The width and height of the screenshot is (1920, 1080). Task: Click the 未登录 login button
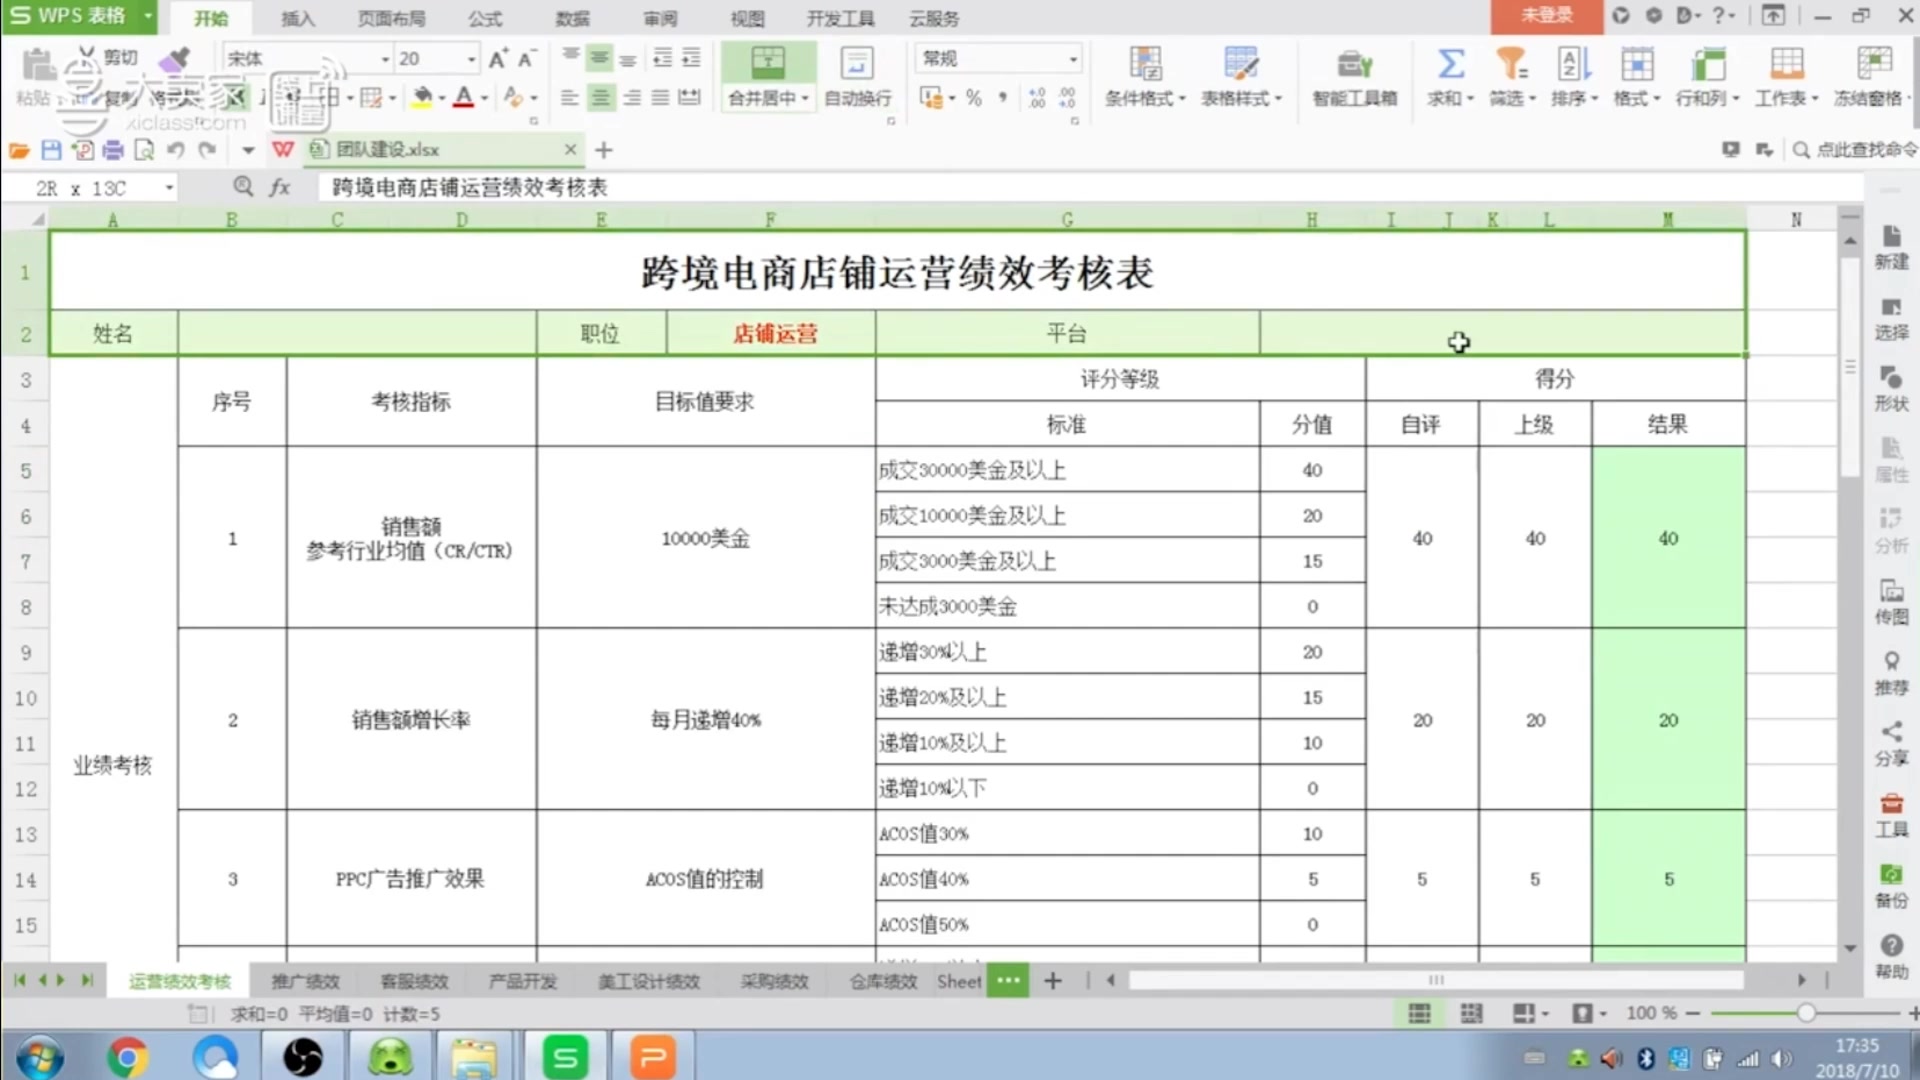pyautogui.click(x=1546, y=15)
